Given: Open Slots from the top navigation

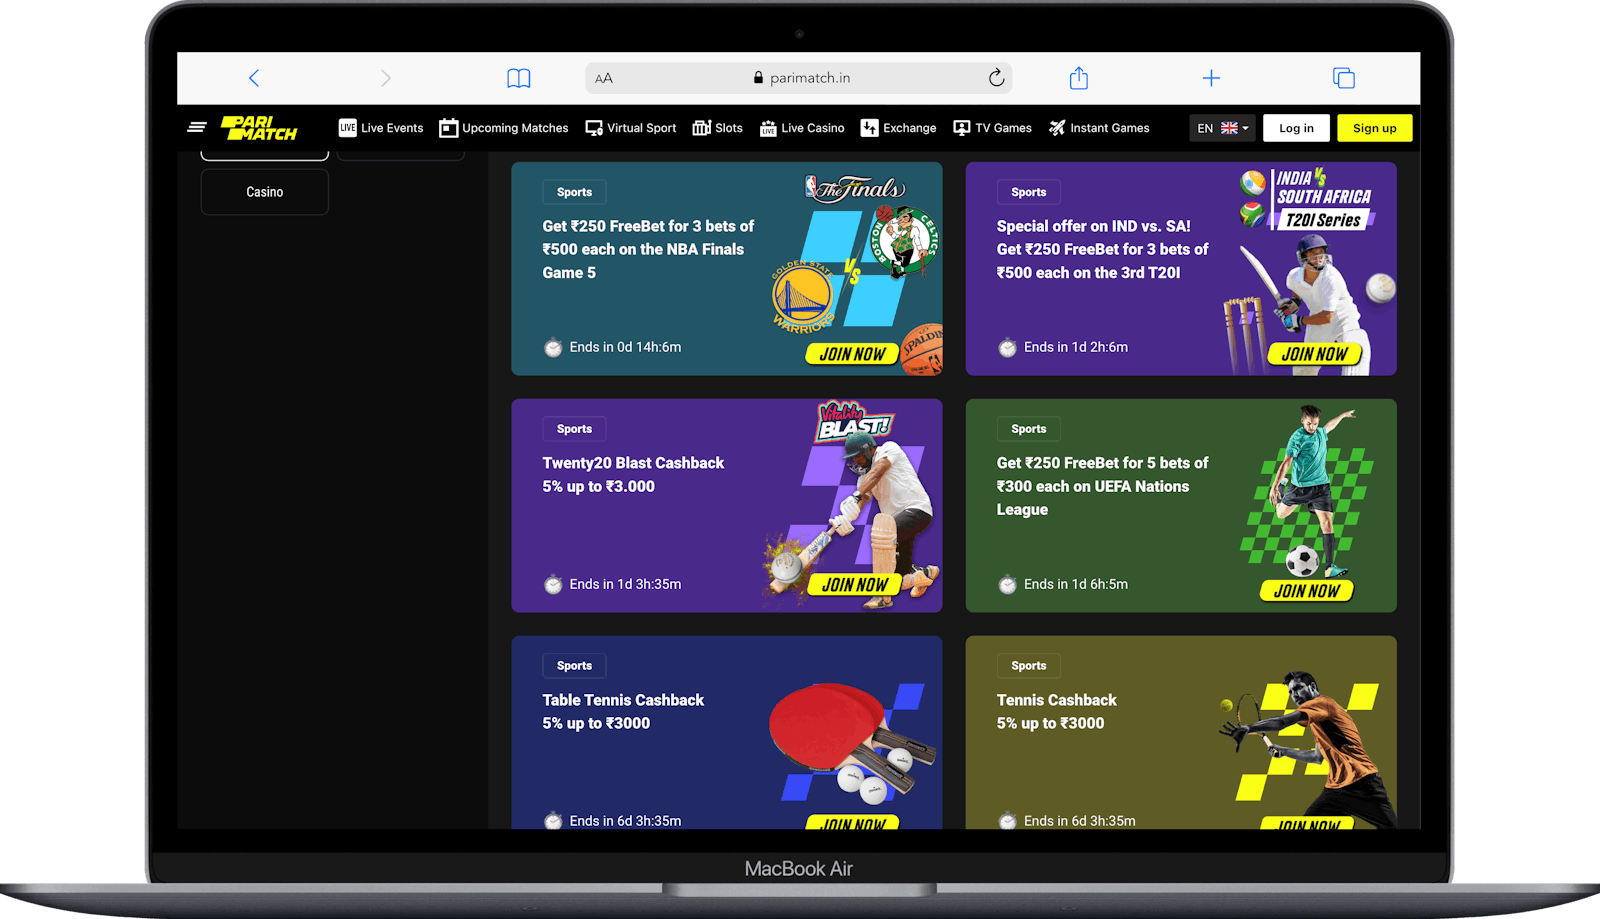Looking at the screenshot, I should click(x=718, y=128).
